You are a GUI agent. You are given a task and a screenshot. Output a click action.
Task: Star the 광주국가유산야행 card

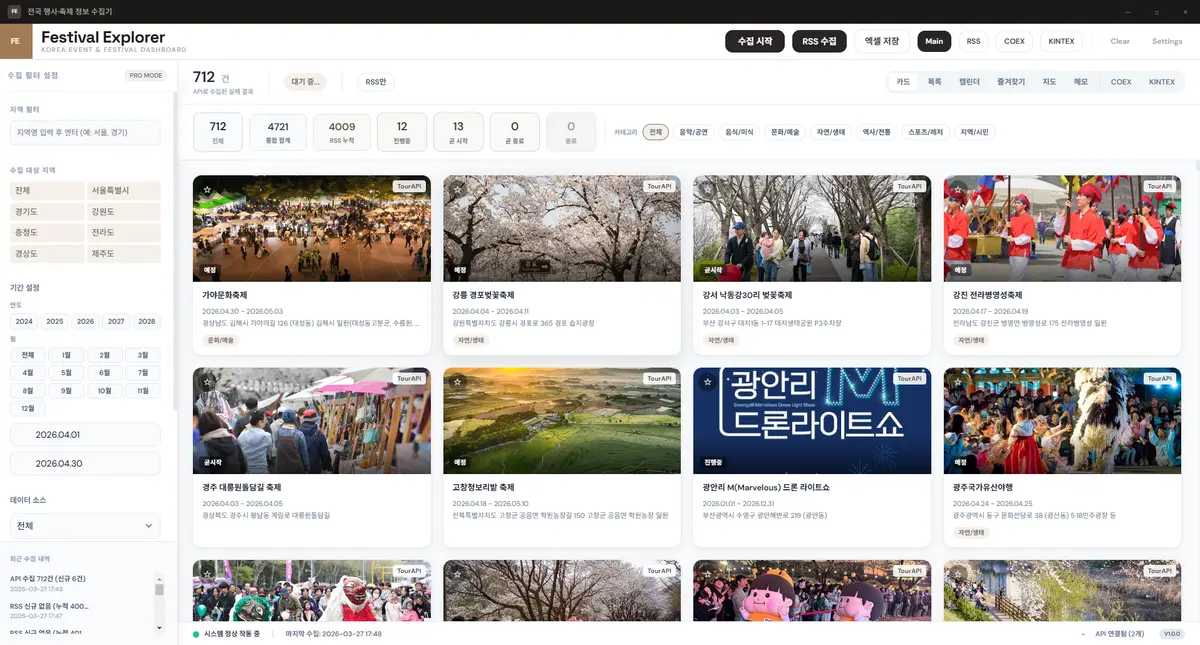958,381
